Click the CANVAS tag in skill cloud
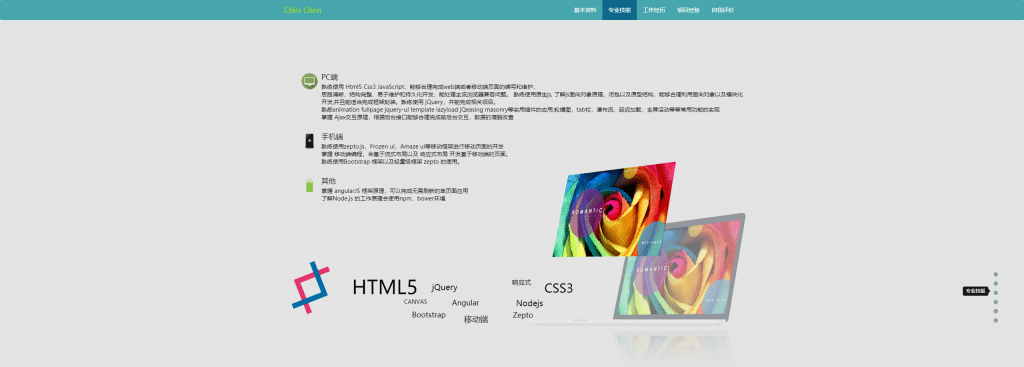 pyautogui.click(x=415, y=302)
